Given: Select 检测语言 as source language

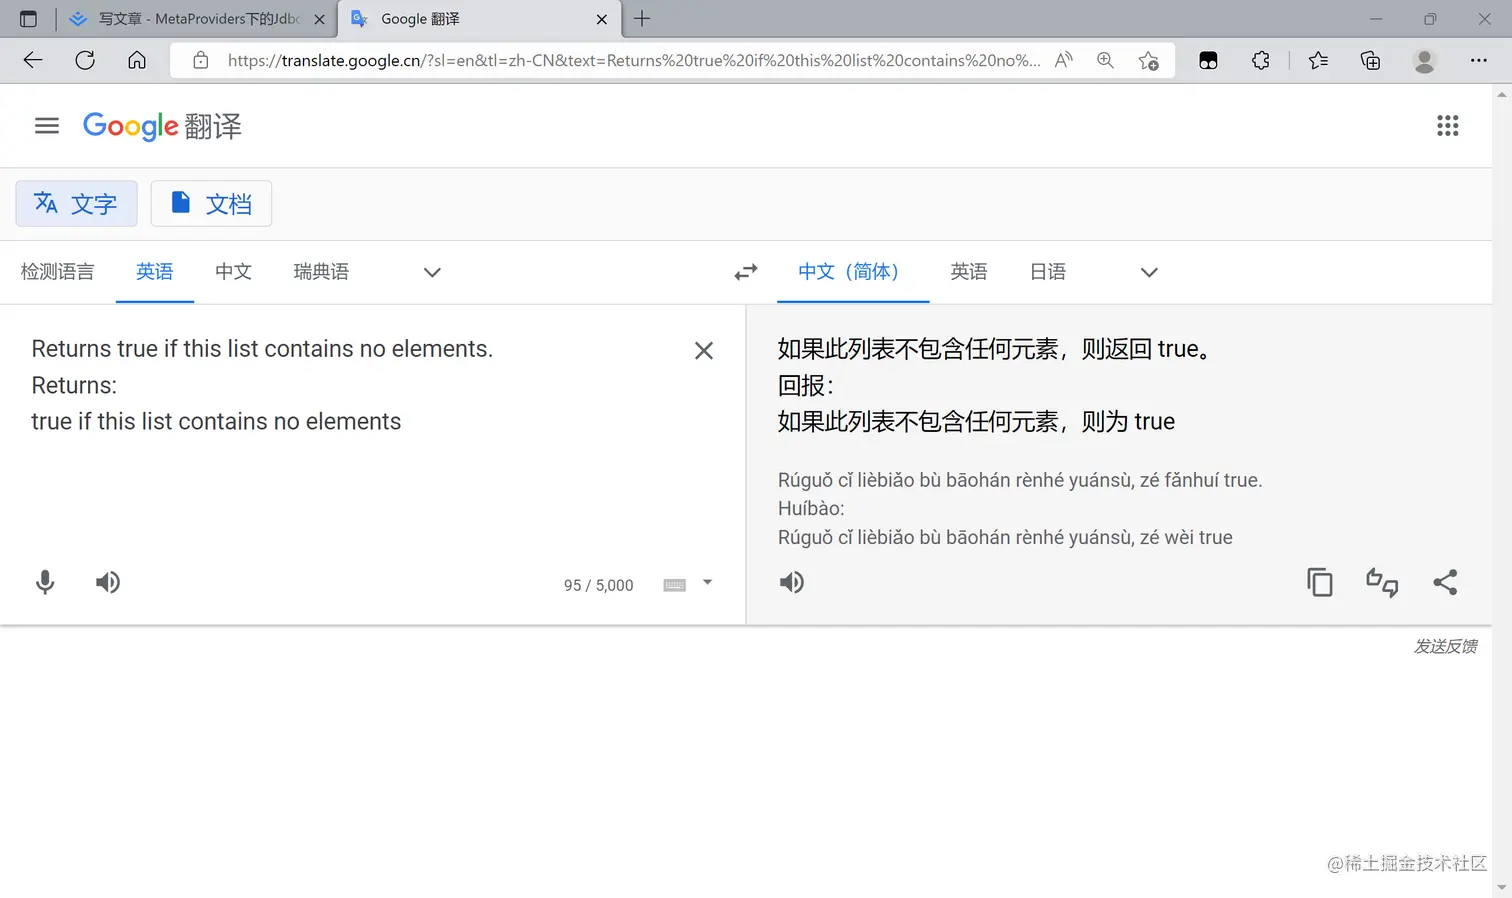Looking at the screenshot, I should [x=58, y=272].
